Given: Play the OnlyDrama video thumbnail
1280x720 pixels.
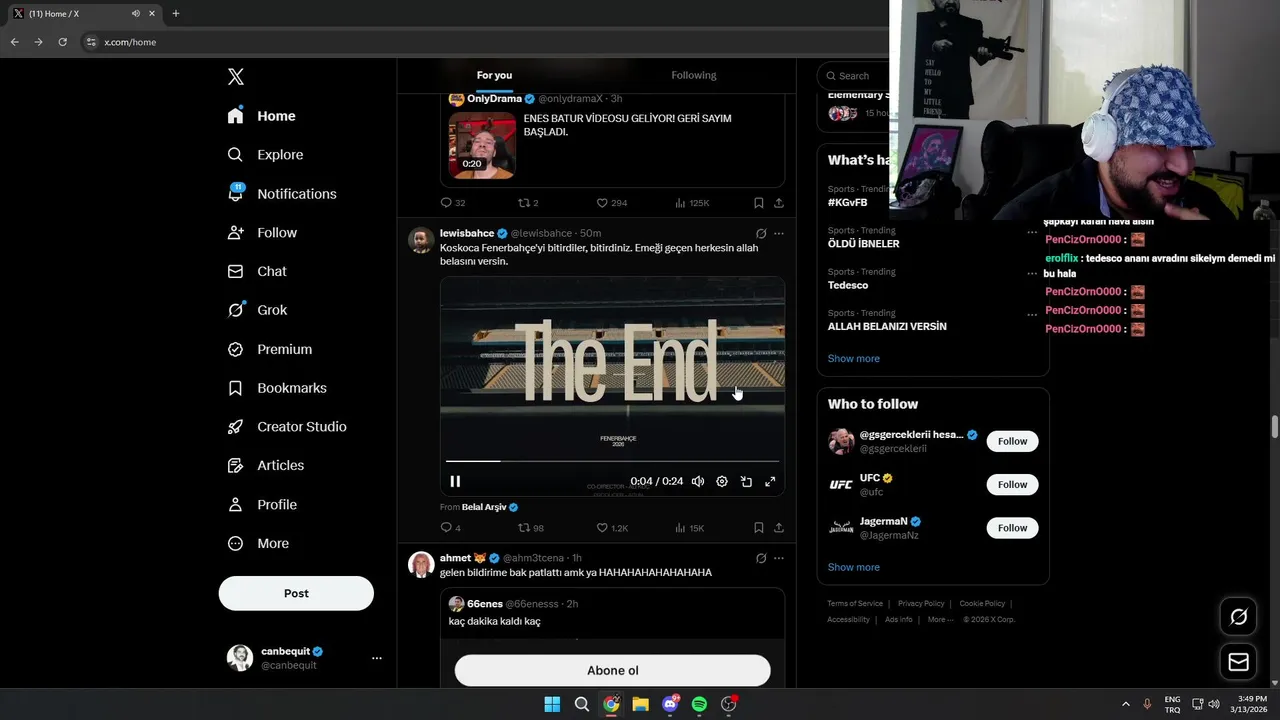Looking at the screenshot, I should coord(482,145).
